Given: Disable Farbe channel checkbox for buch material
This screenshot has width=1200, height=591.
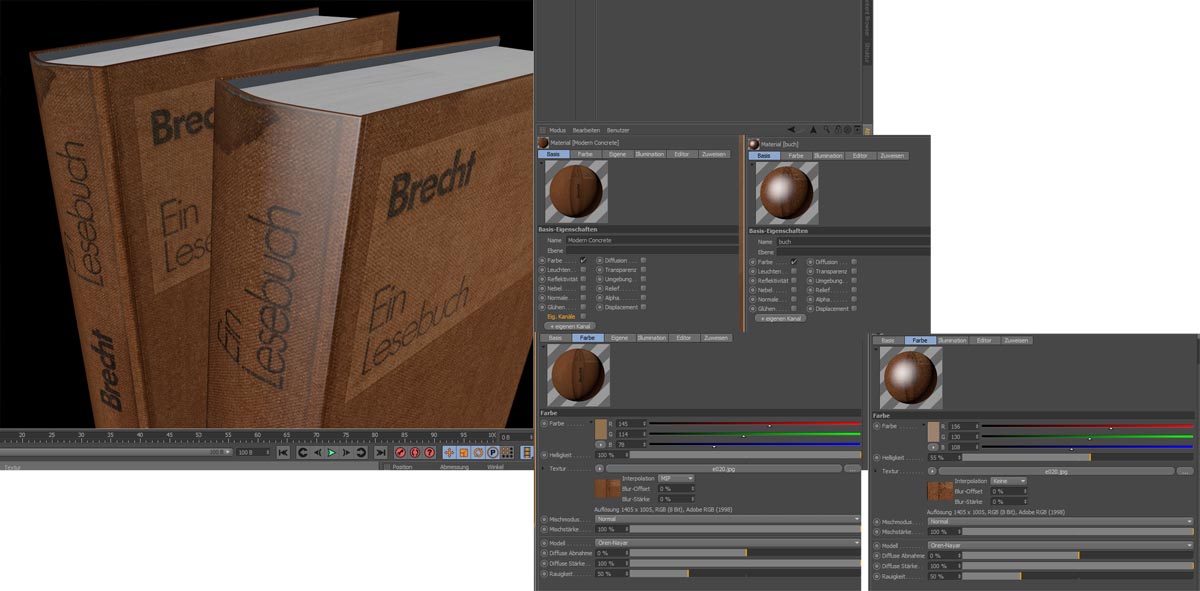Looking at the screenshot, I should click(x=793, y=261).
